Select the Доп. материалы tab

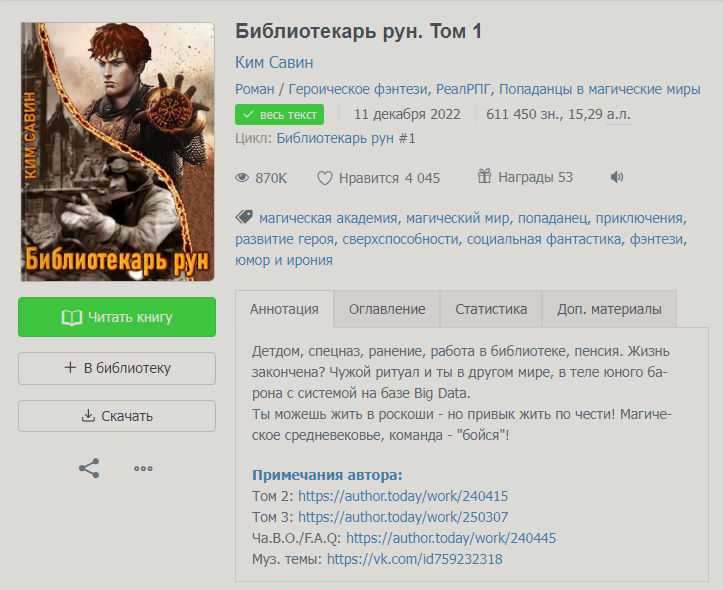[609, 309]
